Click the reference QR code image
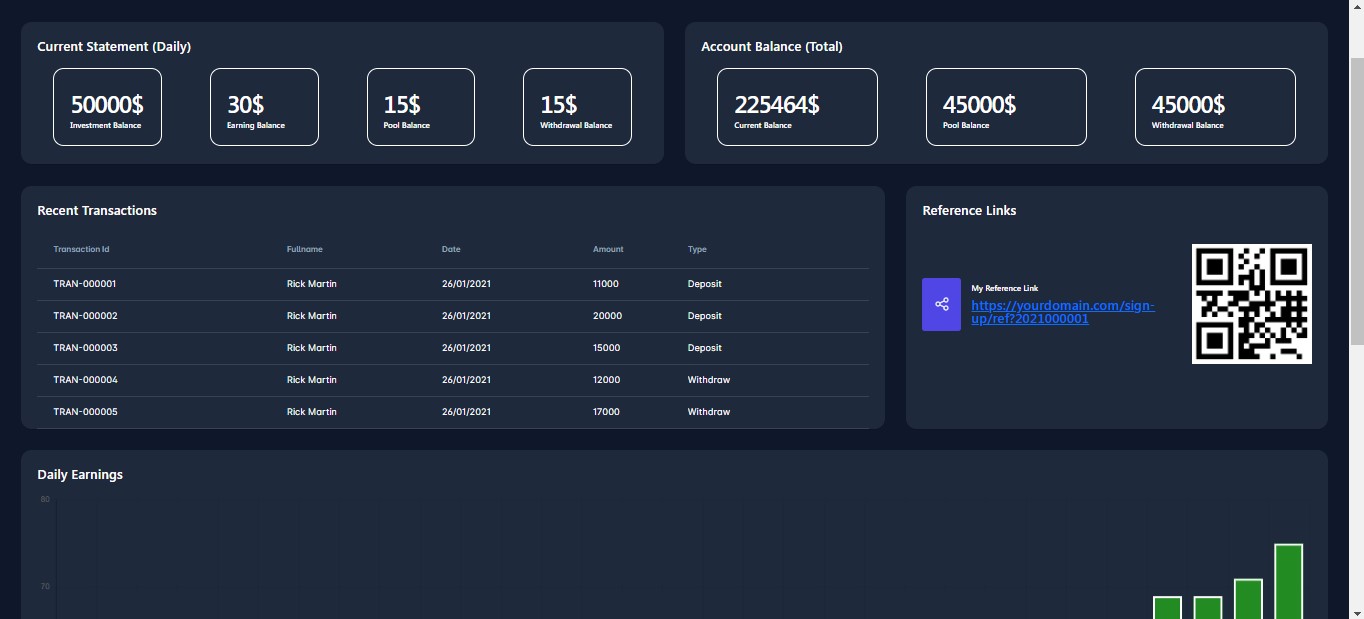Screen dimensions: 1364x619 tap(1251, 304)
